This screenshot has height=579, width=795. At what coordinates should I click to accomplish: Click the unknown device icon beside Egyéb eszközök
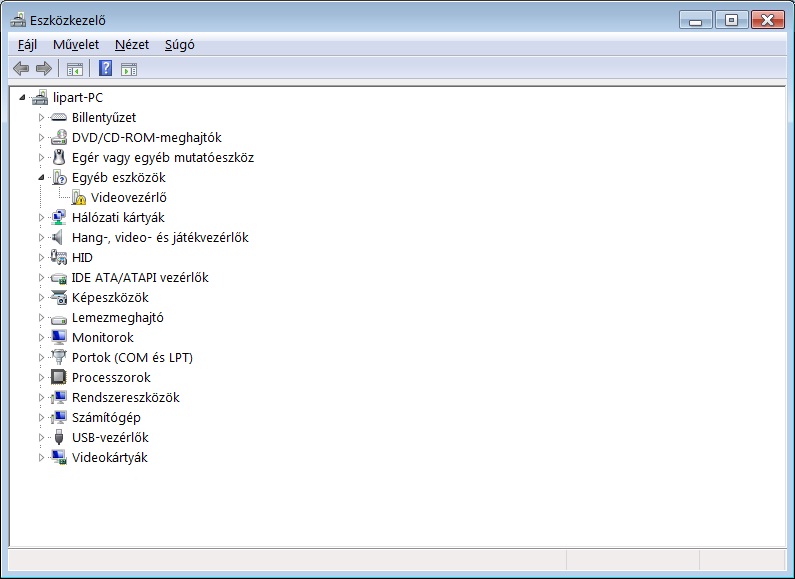point(59,177)
